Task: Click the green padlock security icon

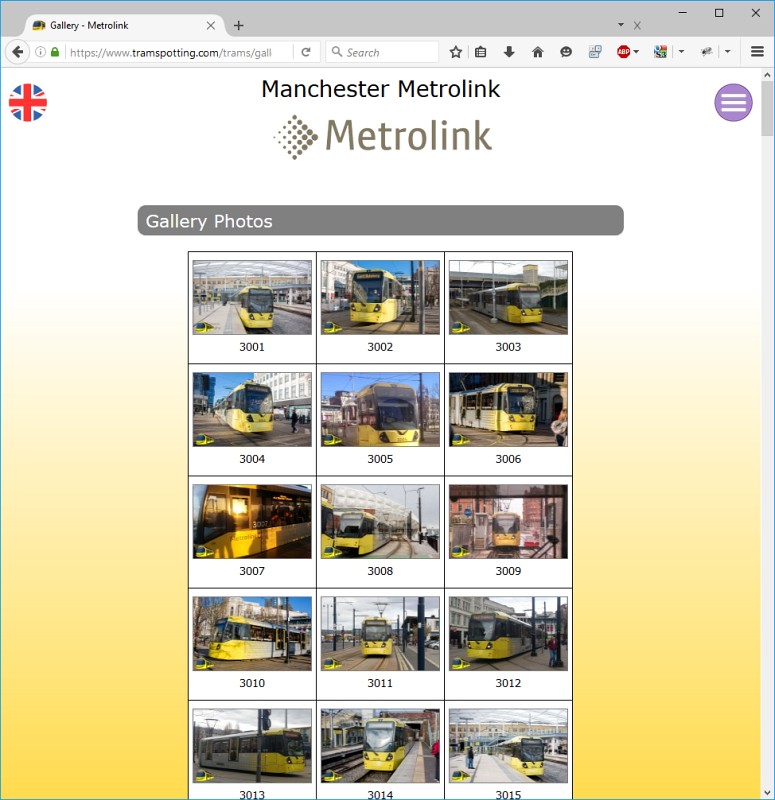Action: pyautogui.click(x=55, y=52)
